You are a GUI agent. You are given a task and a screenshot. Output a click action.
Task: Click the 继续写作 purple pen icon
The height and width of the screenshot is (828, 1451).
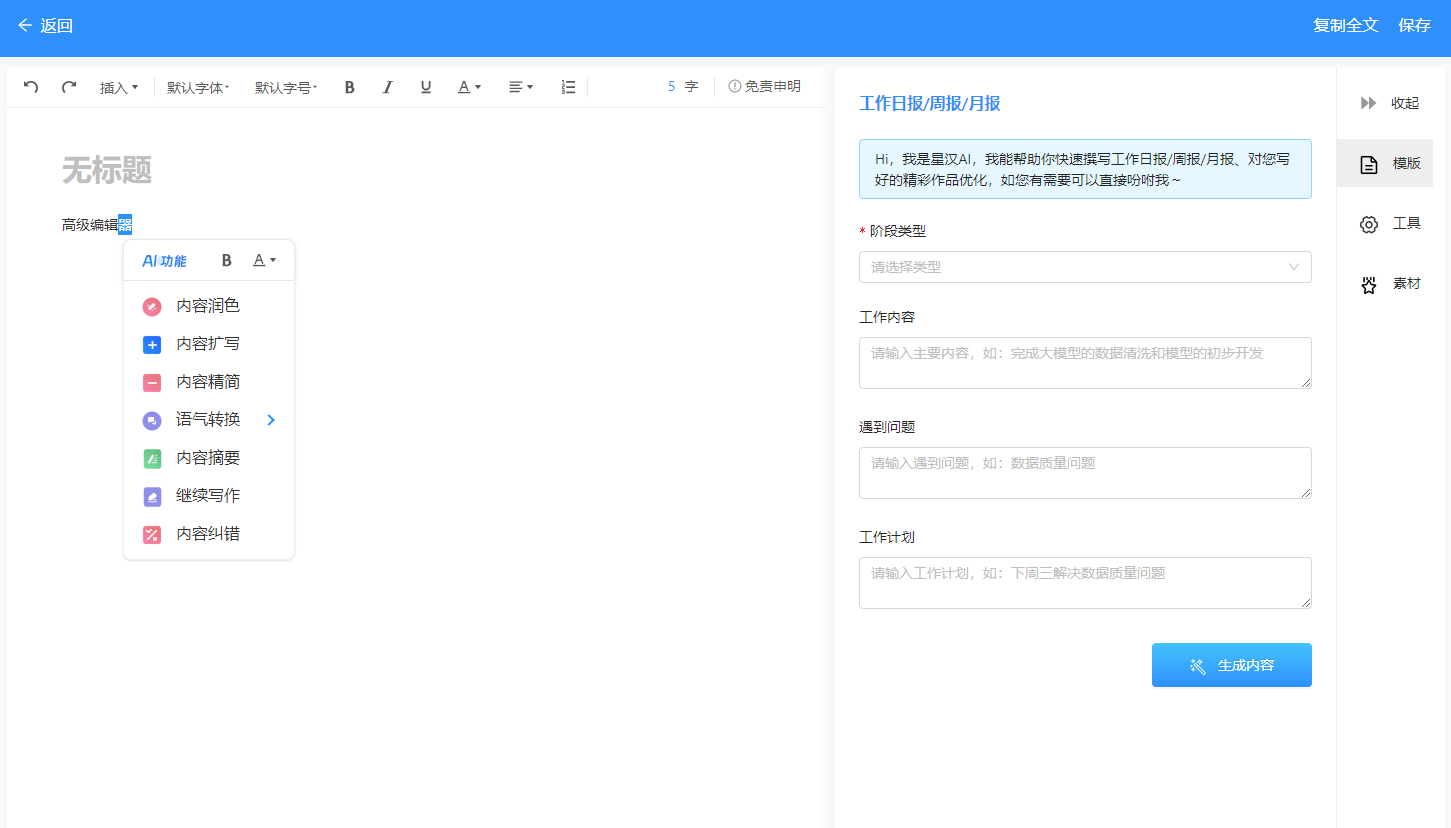[x=152, y=496]
